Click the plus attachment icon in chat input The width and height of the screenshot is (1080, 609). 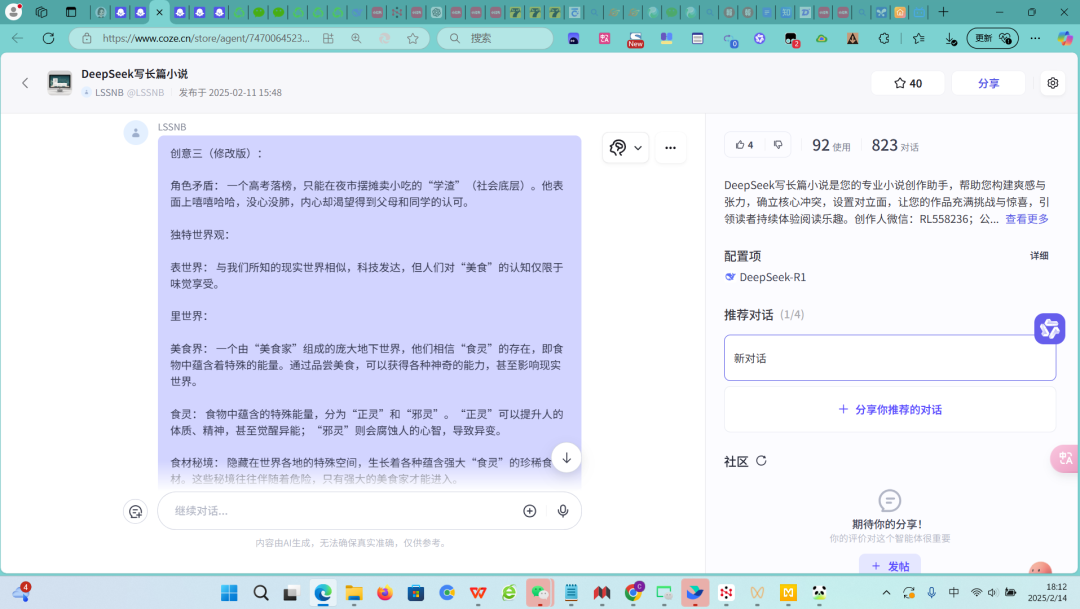coord(530,510)
